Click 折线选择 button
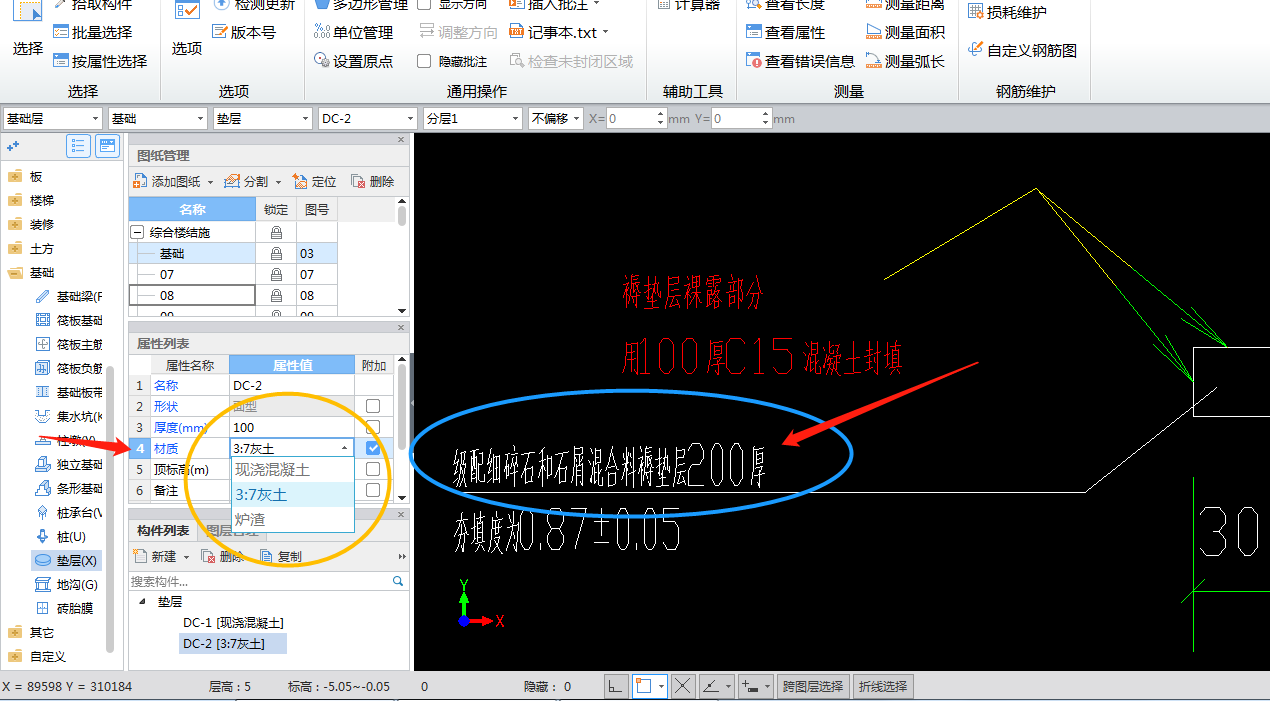The height and width of the screenshot is (701, 1270). click(x=883, y=686)
